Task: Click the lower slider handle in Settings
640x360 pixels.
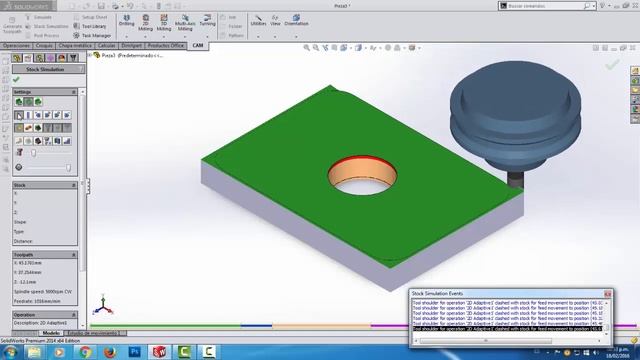Action: pos(68,167)
